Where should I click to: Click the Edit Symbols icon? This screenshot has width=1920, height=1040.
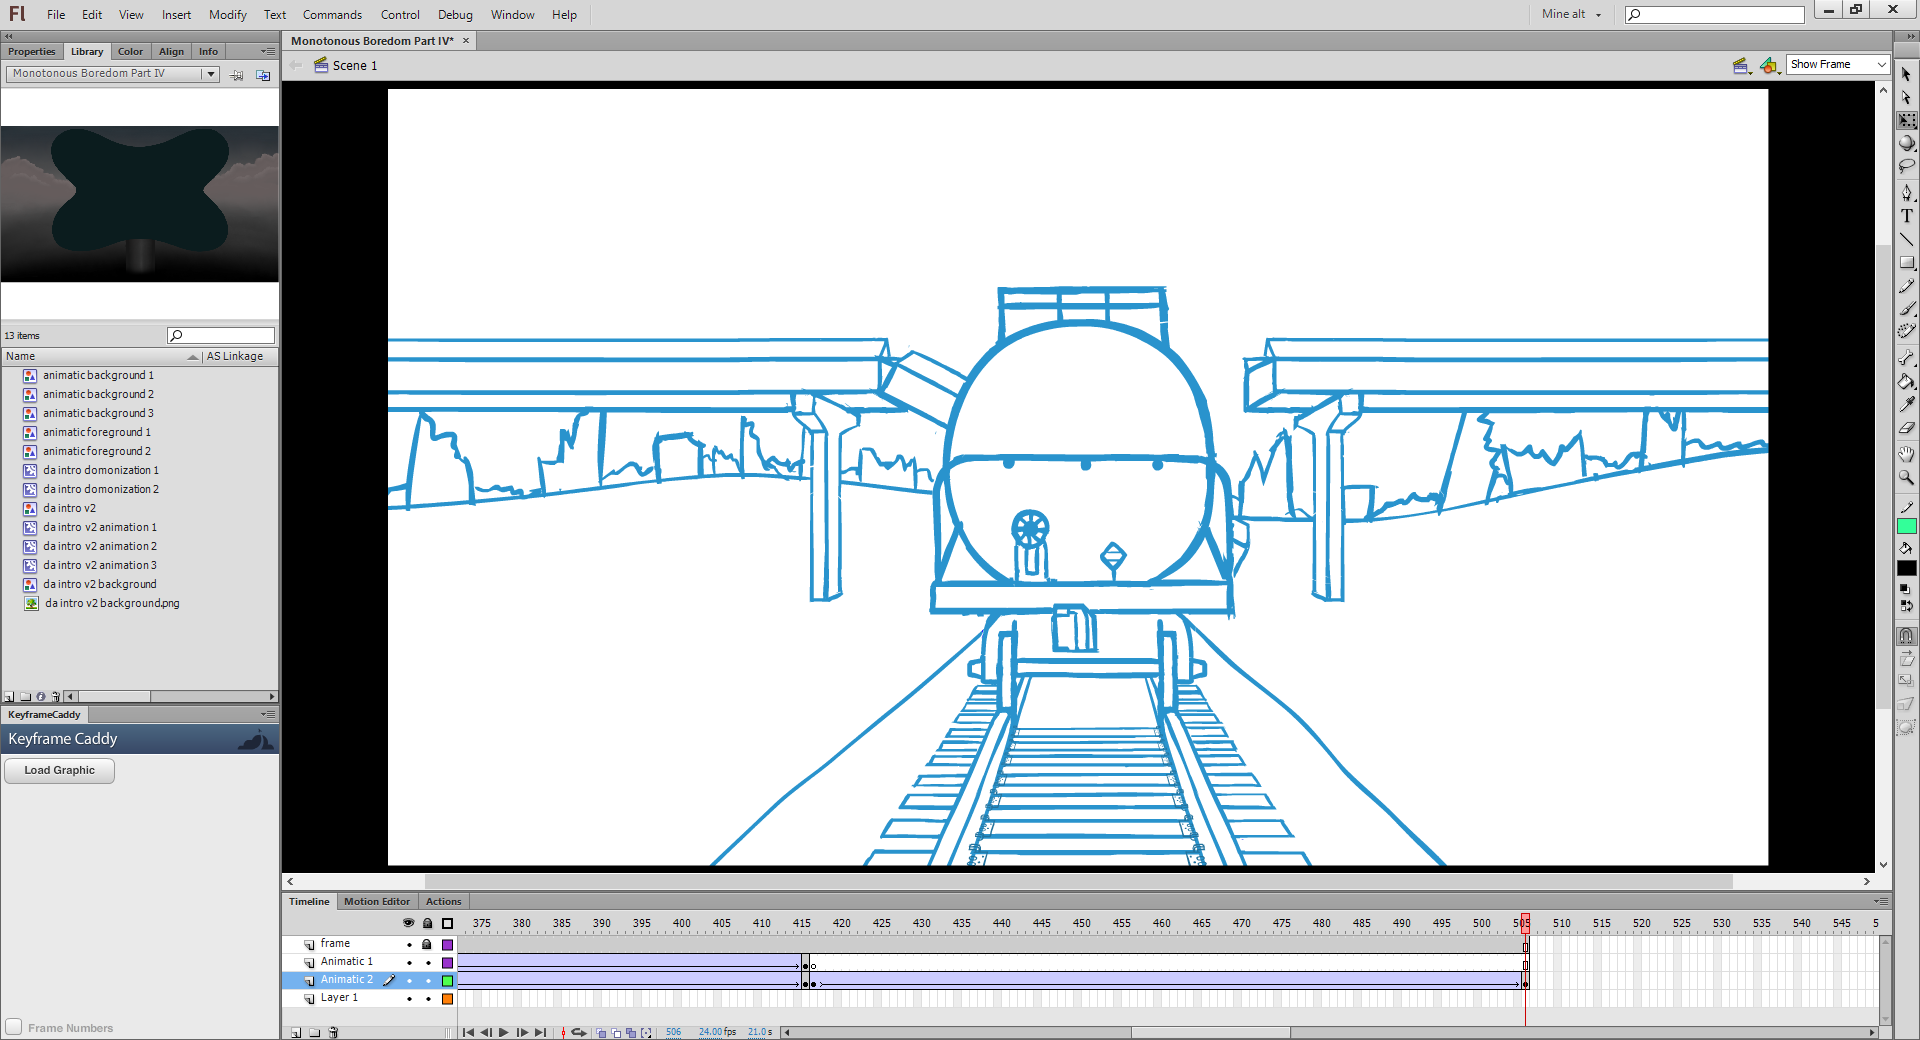coord(1770,65)
